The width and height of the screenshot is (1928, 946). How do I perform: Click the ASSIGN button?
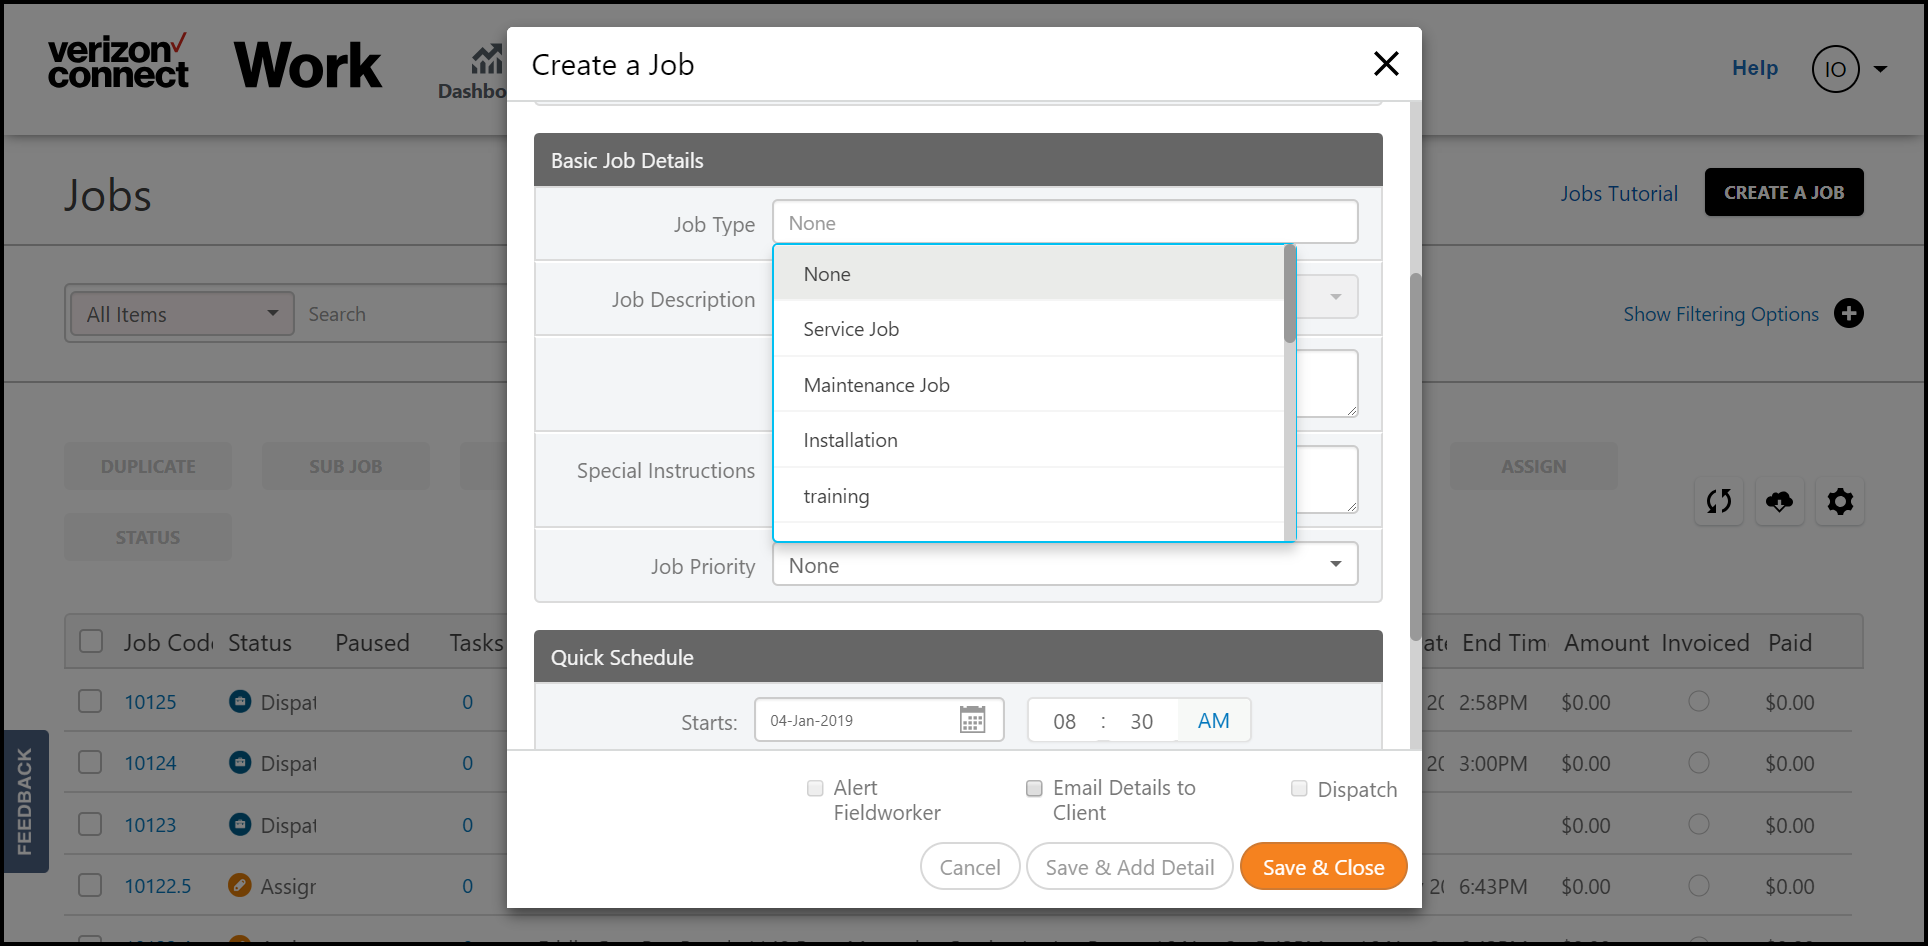click(x=1534, y=466)
